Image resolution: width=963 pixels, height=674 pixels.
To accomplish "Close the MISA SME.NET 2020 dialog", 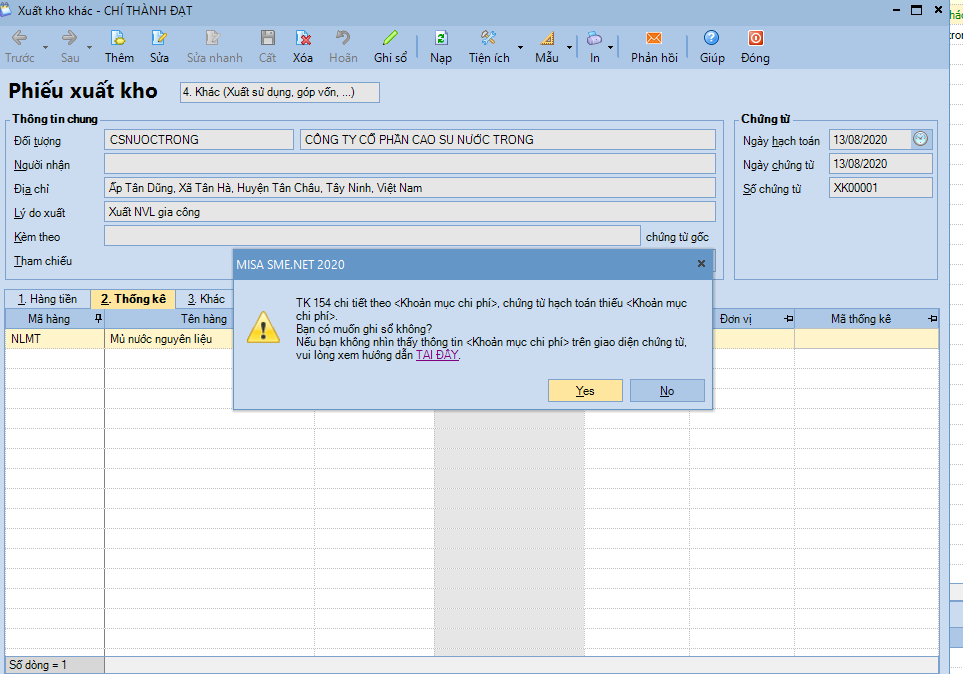I will (701, 264).
